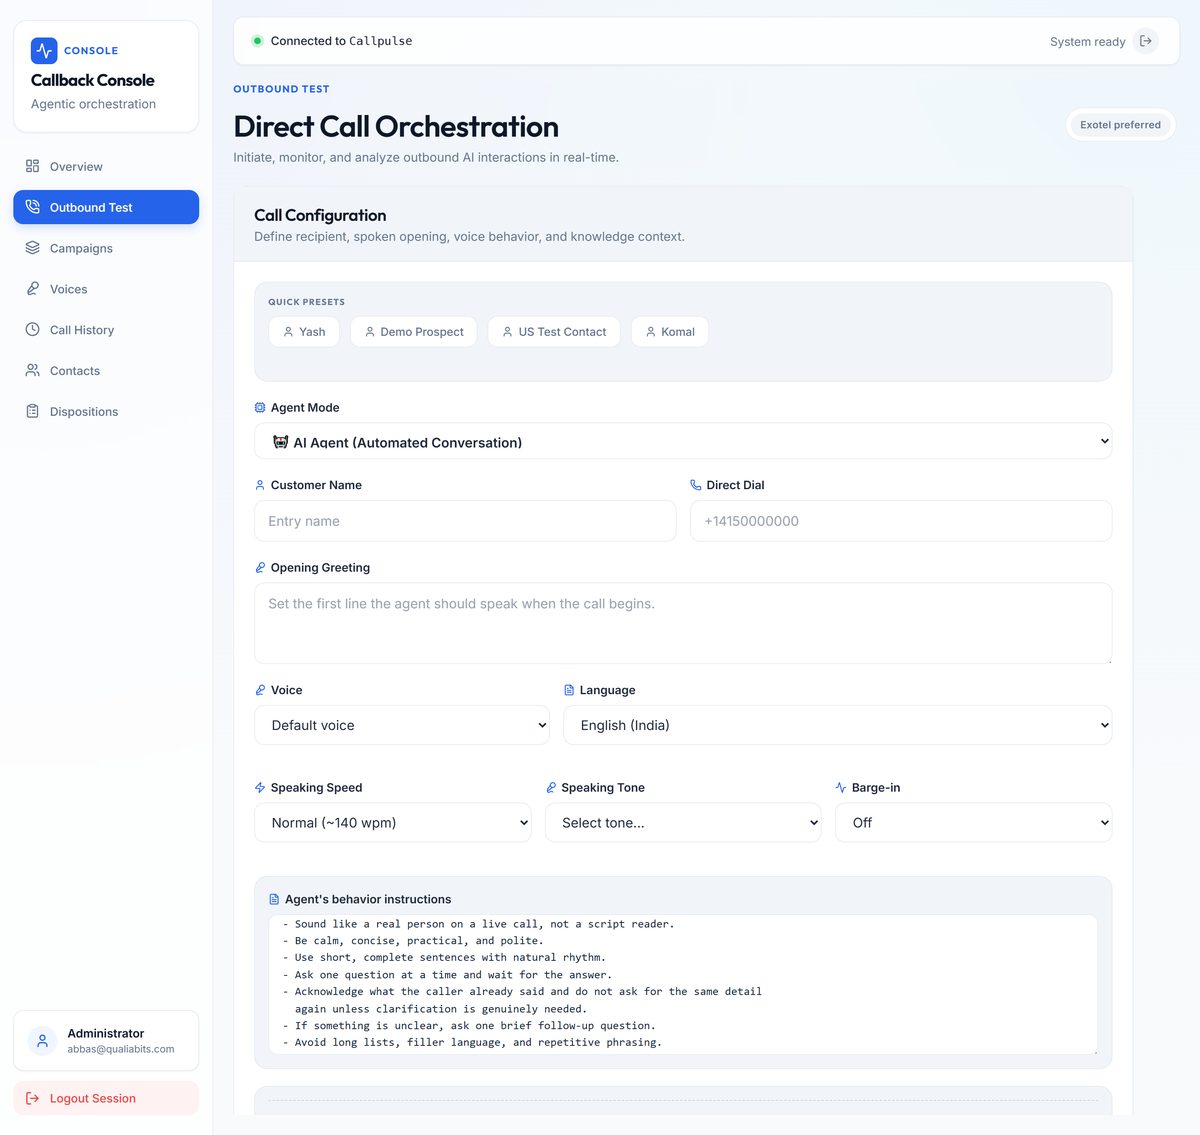The image size is (1200, 1135).
Task: Click the Campaigns layers icon
Action: click(x=32, y=248)
